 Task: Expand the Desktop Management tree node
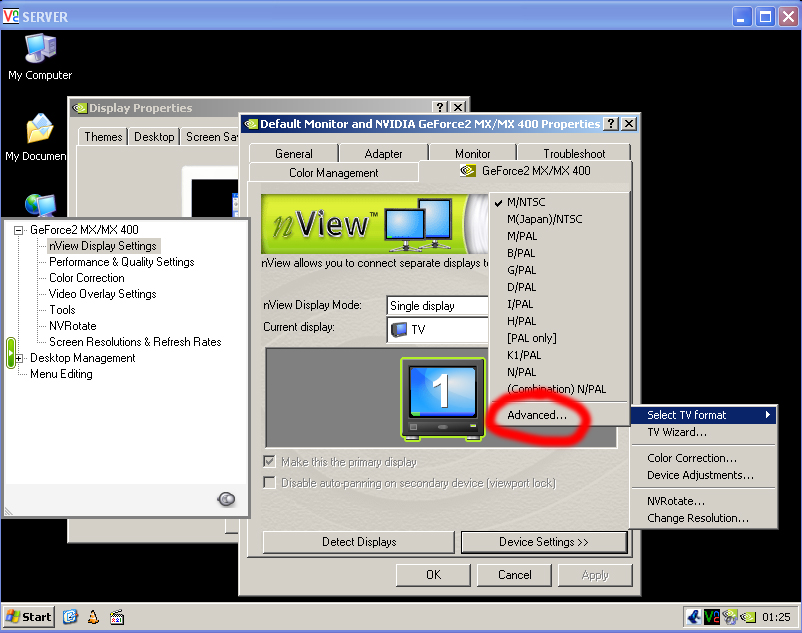[x=18, y=358]
